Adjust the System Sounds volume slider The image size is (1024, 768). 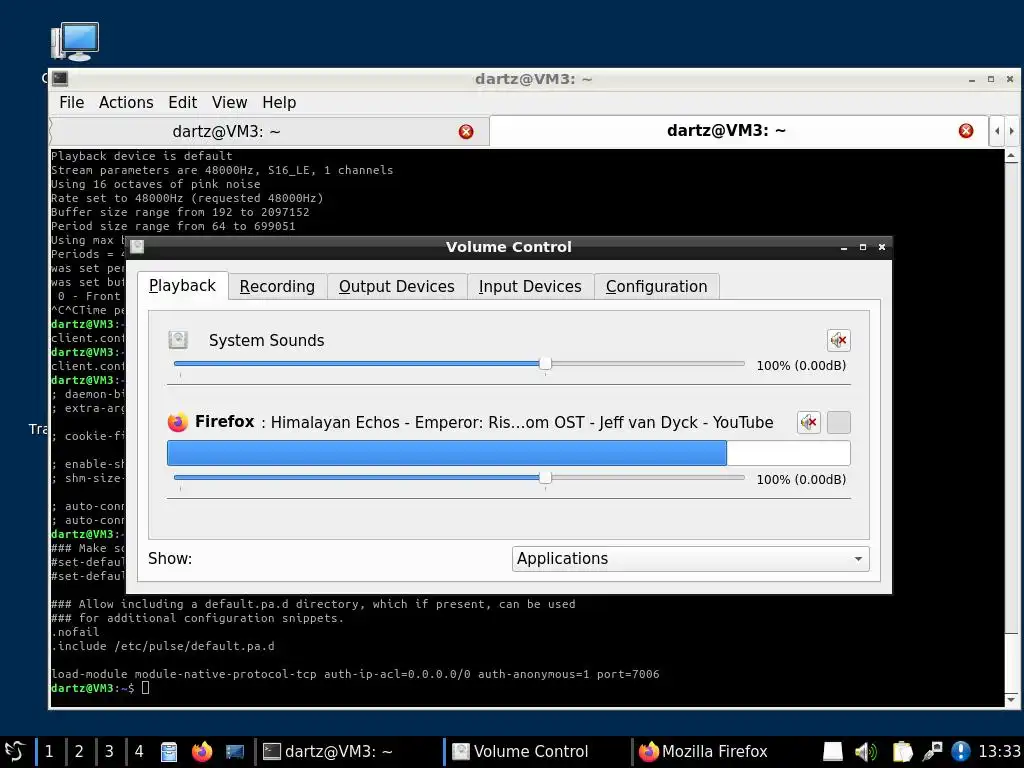[459, 364]
